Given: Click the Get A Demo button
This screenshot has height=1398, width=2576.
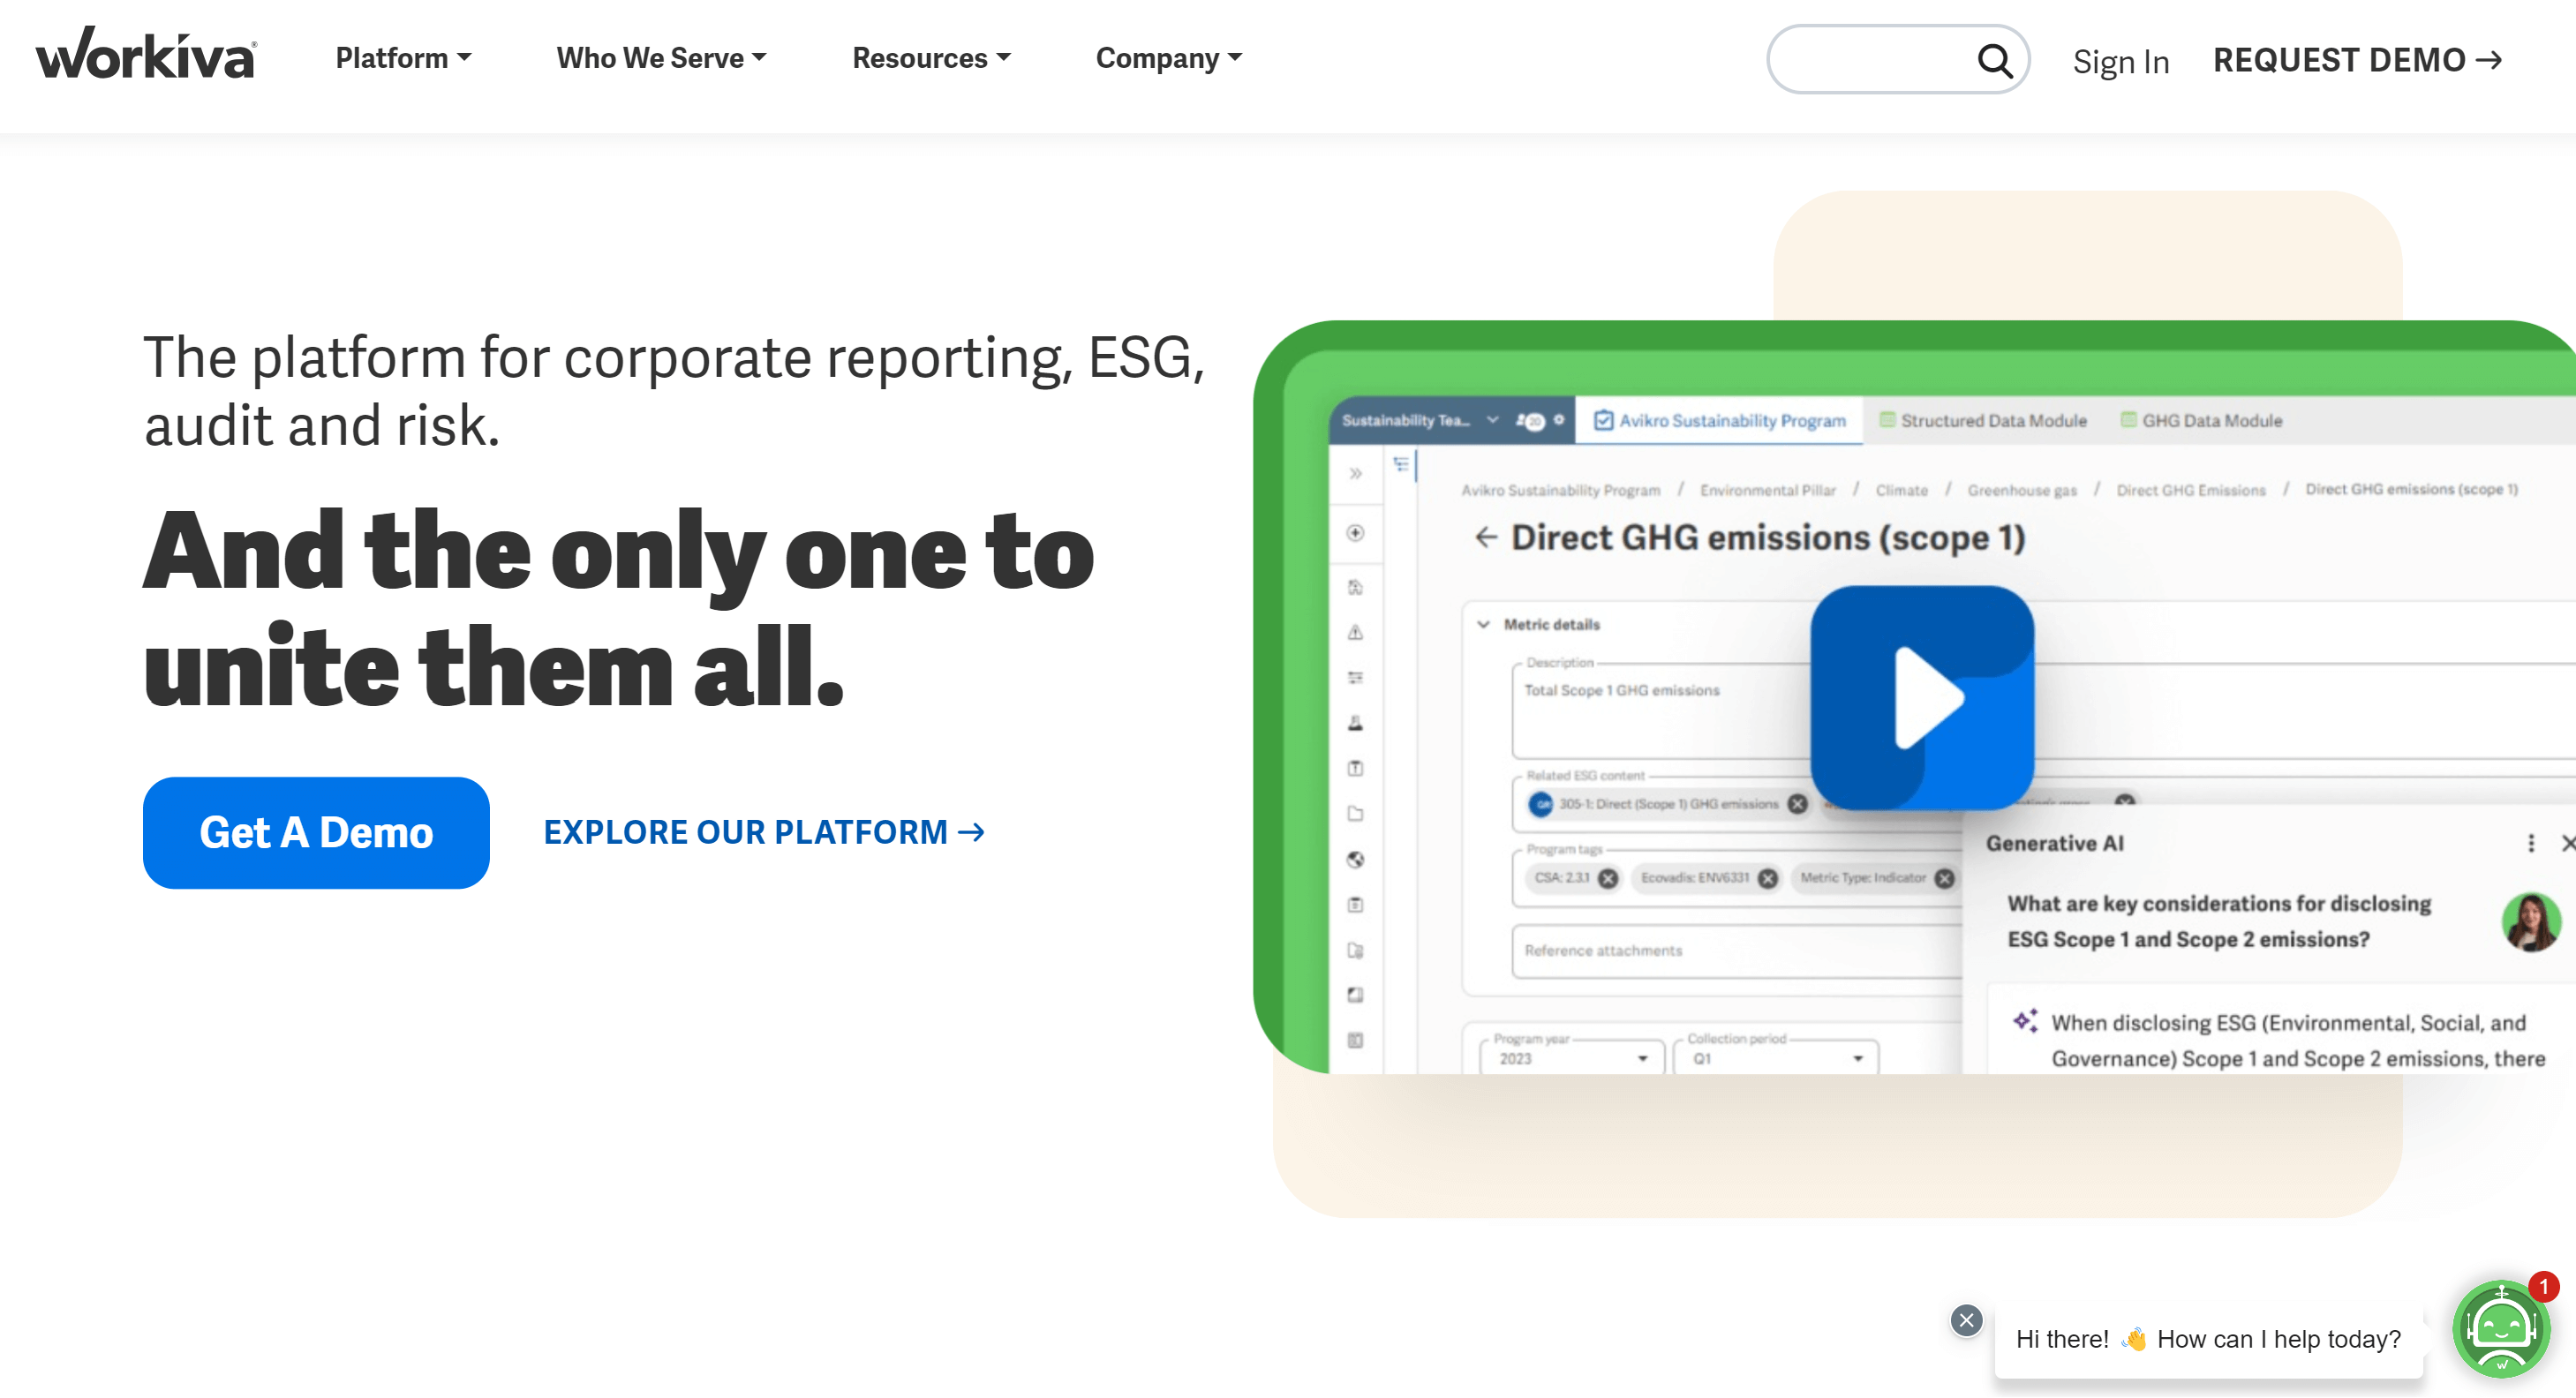Looking at the screenshot, I should 316,832.
